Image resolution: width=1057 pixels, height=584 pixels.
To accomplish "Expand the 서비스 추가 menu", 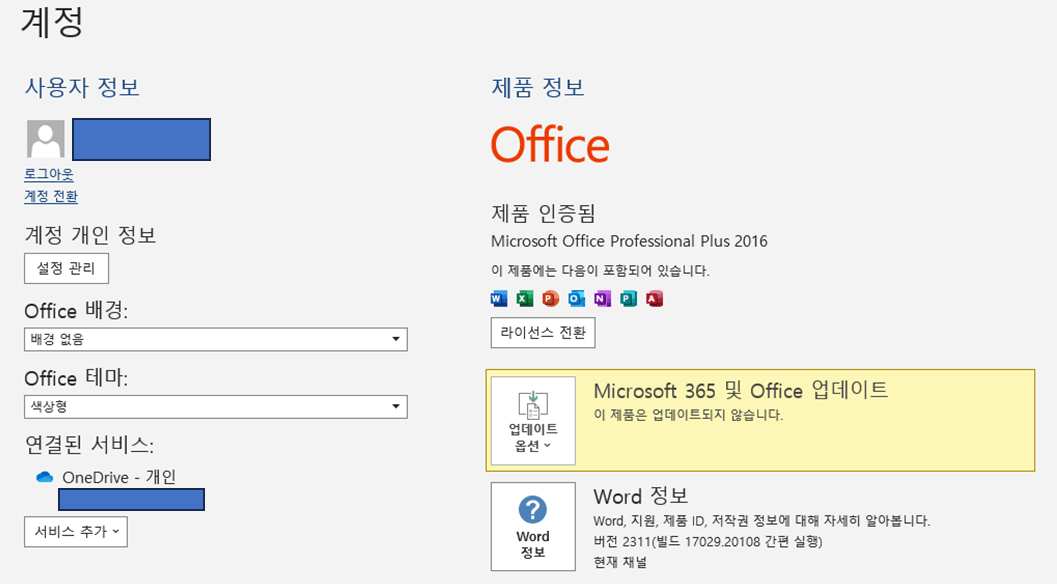I will [x=76, y=531].
